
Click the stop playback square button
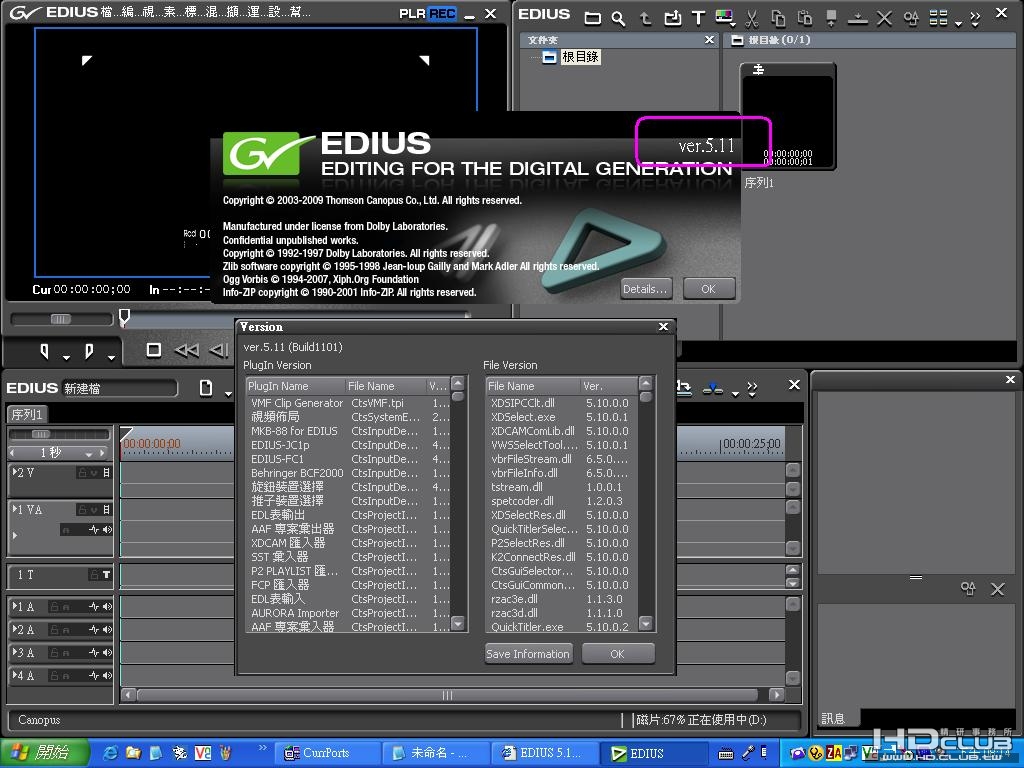tap(153, 351)
